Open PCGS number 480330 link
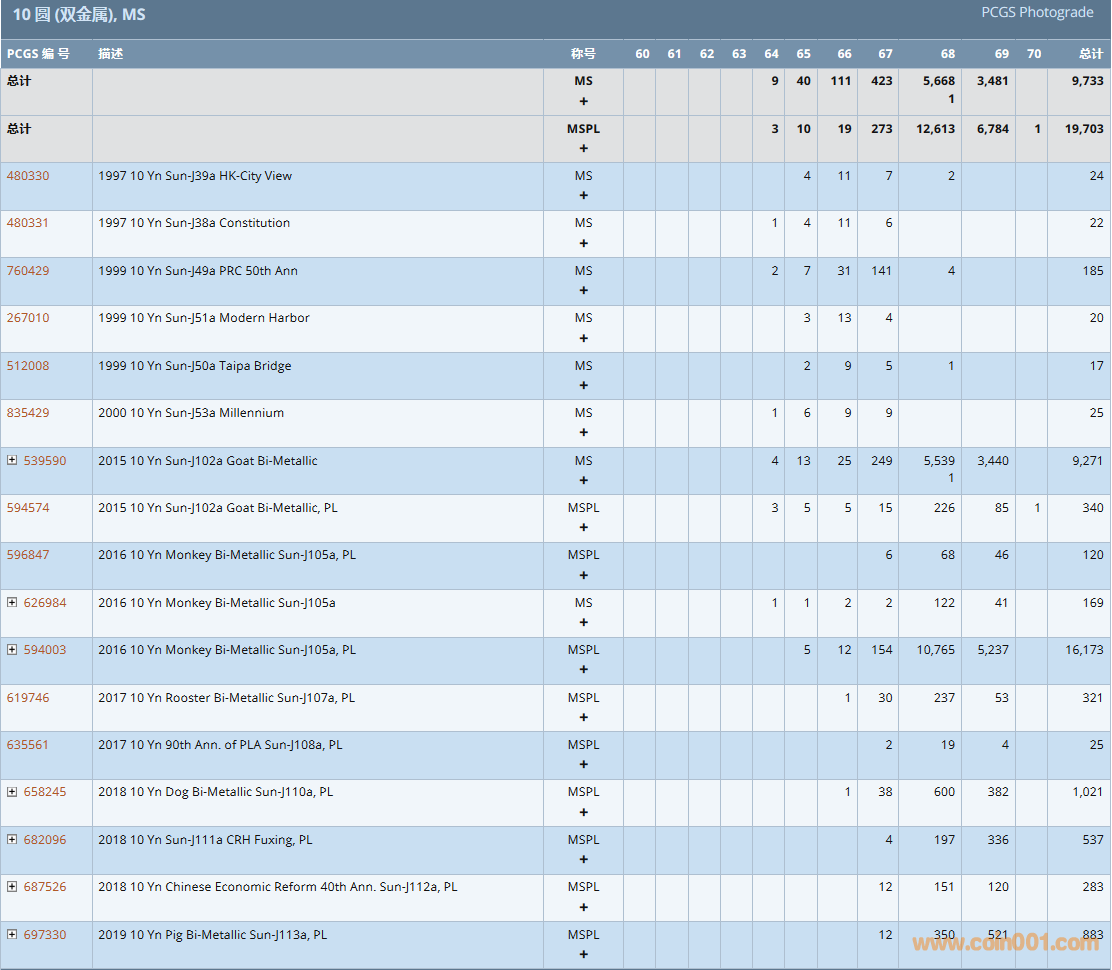 tap(28, 176)
